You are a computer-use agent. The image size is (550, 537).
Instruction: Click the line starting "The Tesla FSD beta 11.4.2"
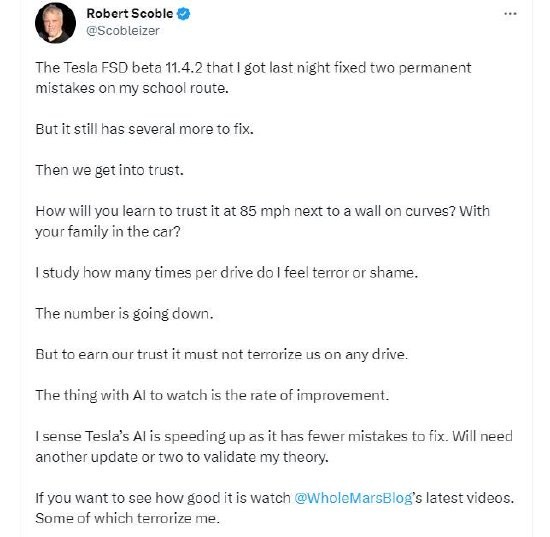[253, 68]
